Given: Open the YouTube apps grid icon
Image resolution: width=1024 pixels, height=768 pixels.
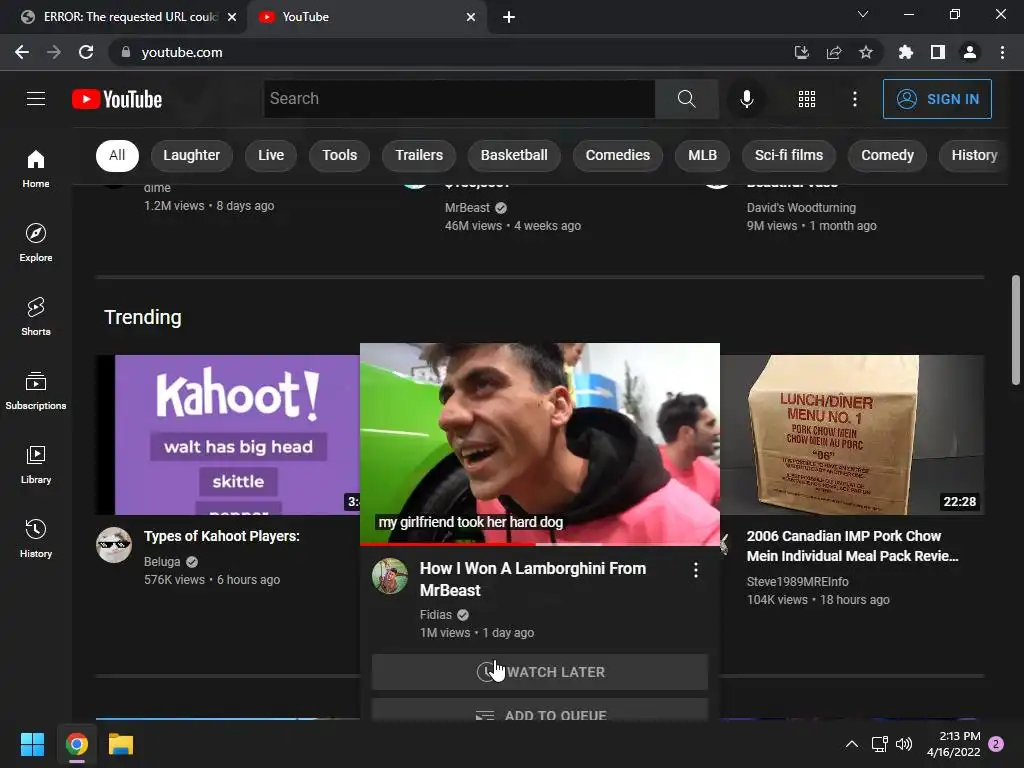Looking at the screenshot, I should point(807,99).
